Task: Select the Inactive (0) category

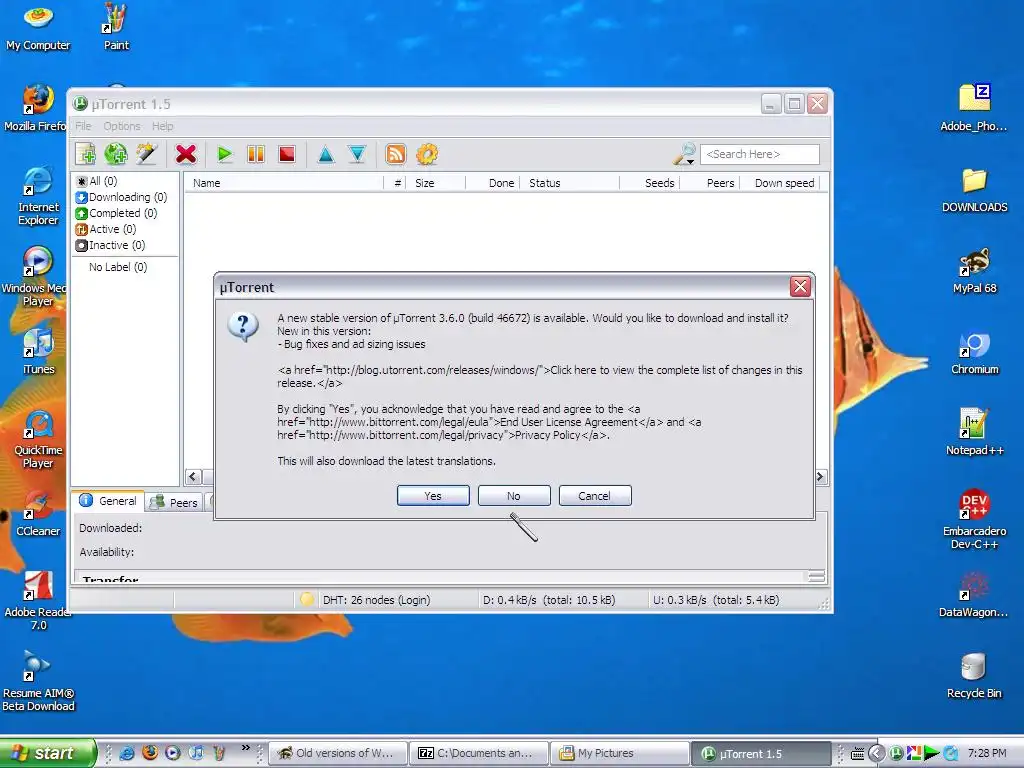Action: tap(110, 246)
